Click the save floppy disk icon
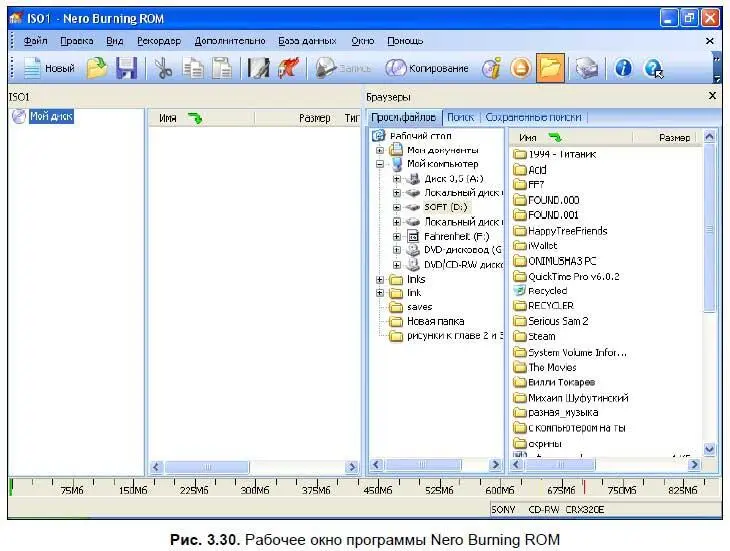Viewport: 730px width, 551px height. (125, 69)
